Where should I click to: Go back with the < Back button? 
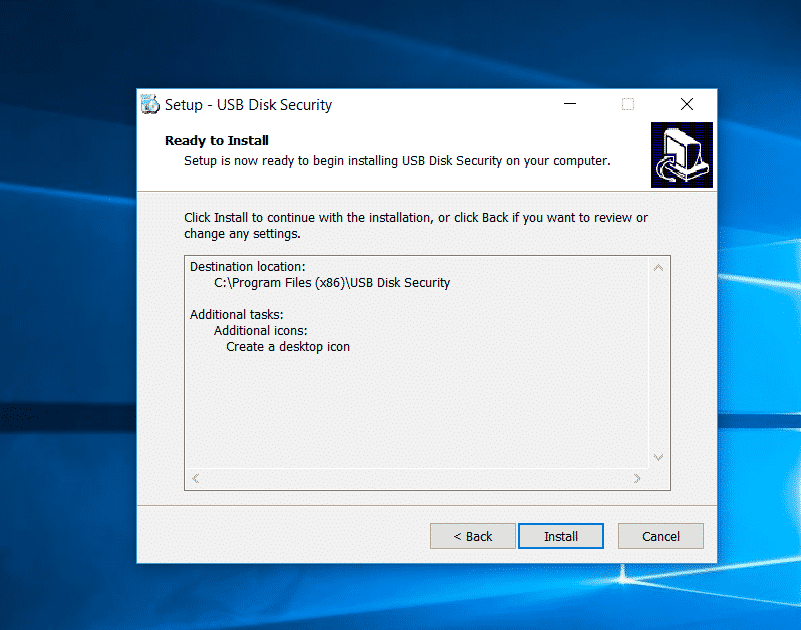tap(473, 536)
